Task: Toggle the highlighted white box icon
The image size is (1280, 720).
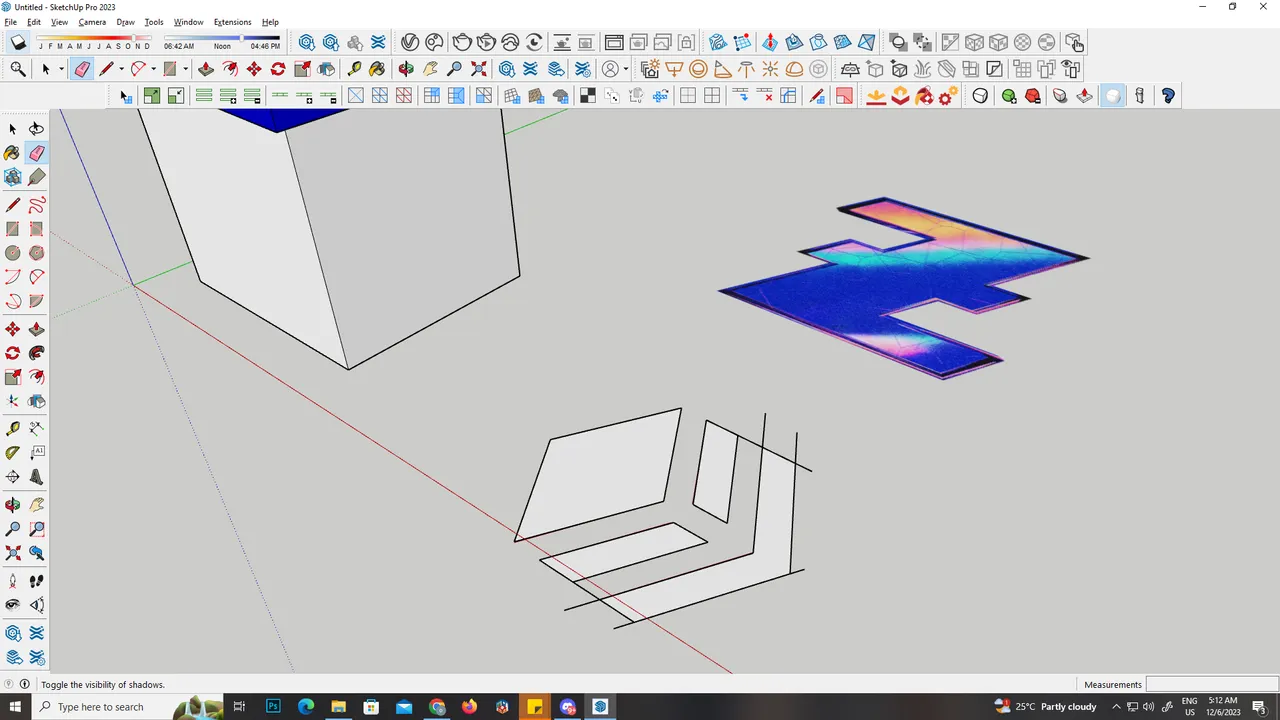Action: [x=1112, y=96]
